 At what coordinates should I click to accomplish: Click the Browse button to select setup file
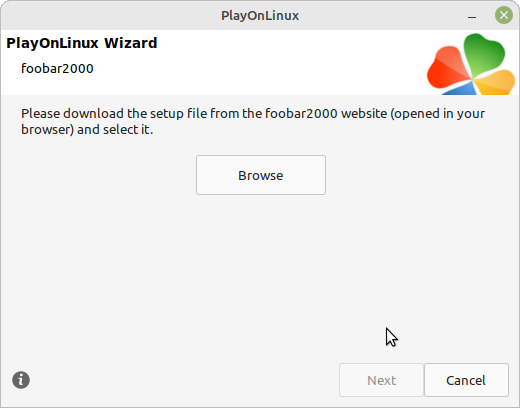coord(261,175)
